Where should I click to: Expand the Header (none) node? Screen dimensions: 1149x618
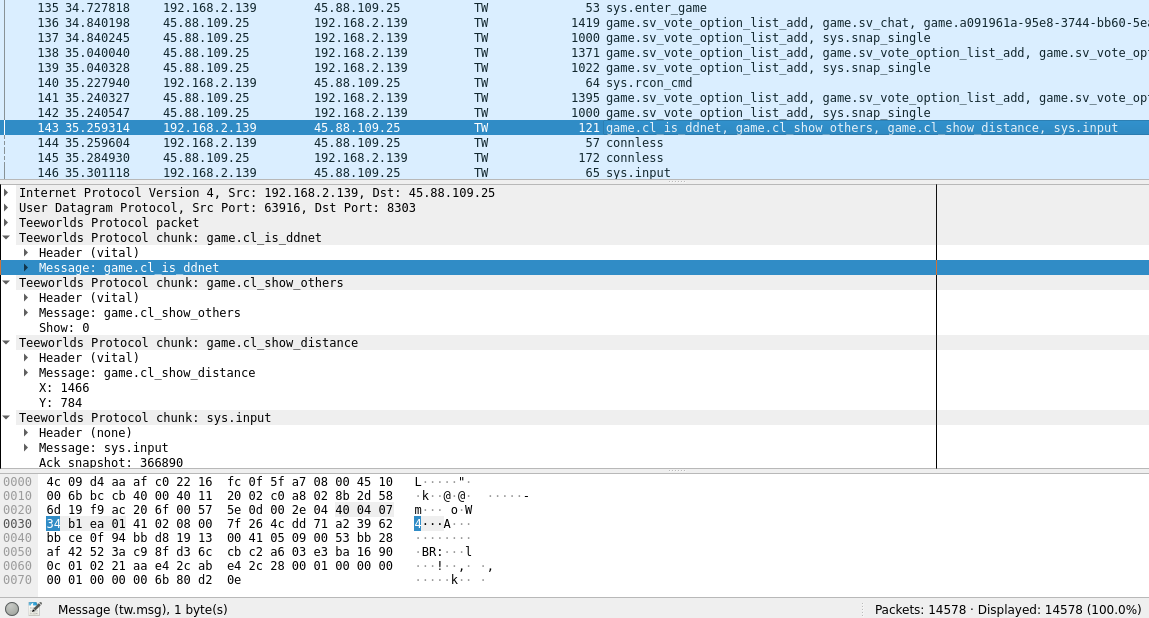(x=26, y=433)
